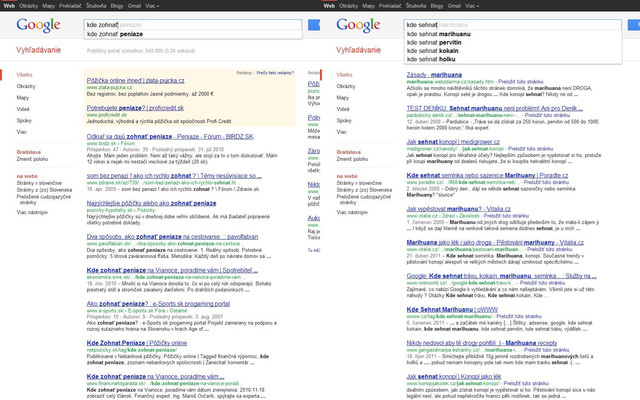Choose suggestion 'kde sehnat kokain'

pyautogui.click(x=513, y=51)
